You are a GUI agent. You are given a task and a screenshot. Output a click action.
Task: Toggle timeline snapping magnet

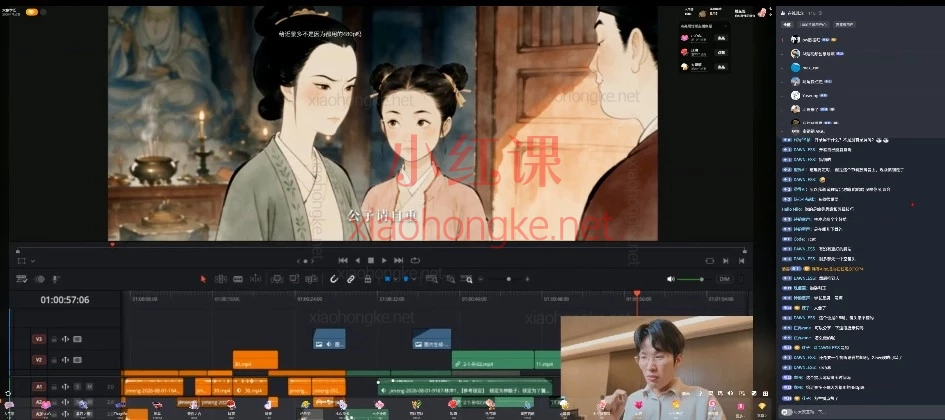[x=334, y=279]
